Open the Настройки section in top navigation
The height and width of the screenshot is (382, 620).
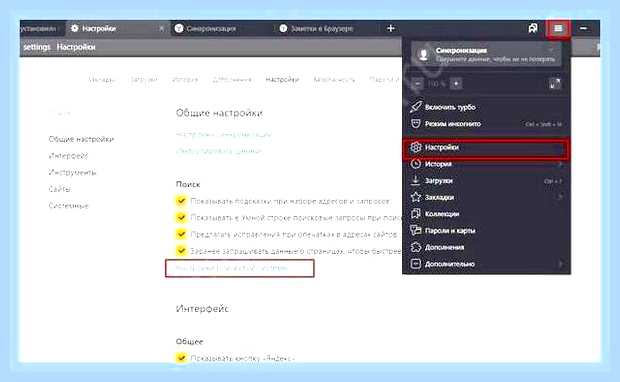tap(282, 80)
